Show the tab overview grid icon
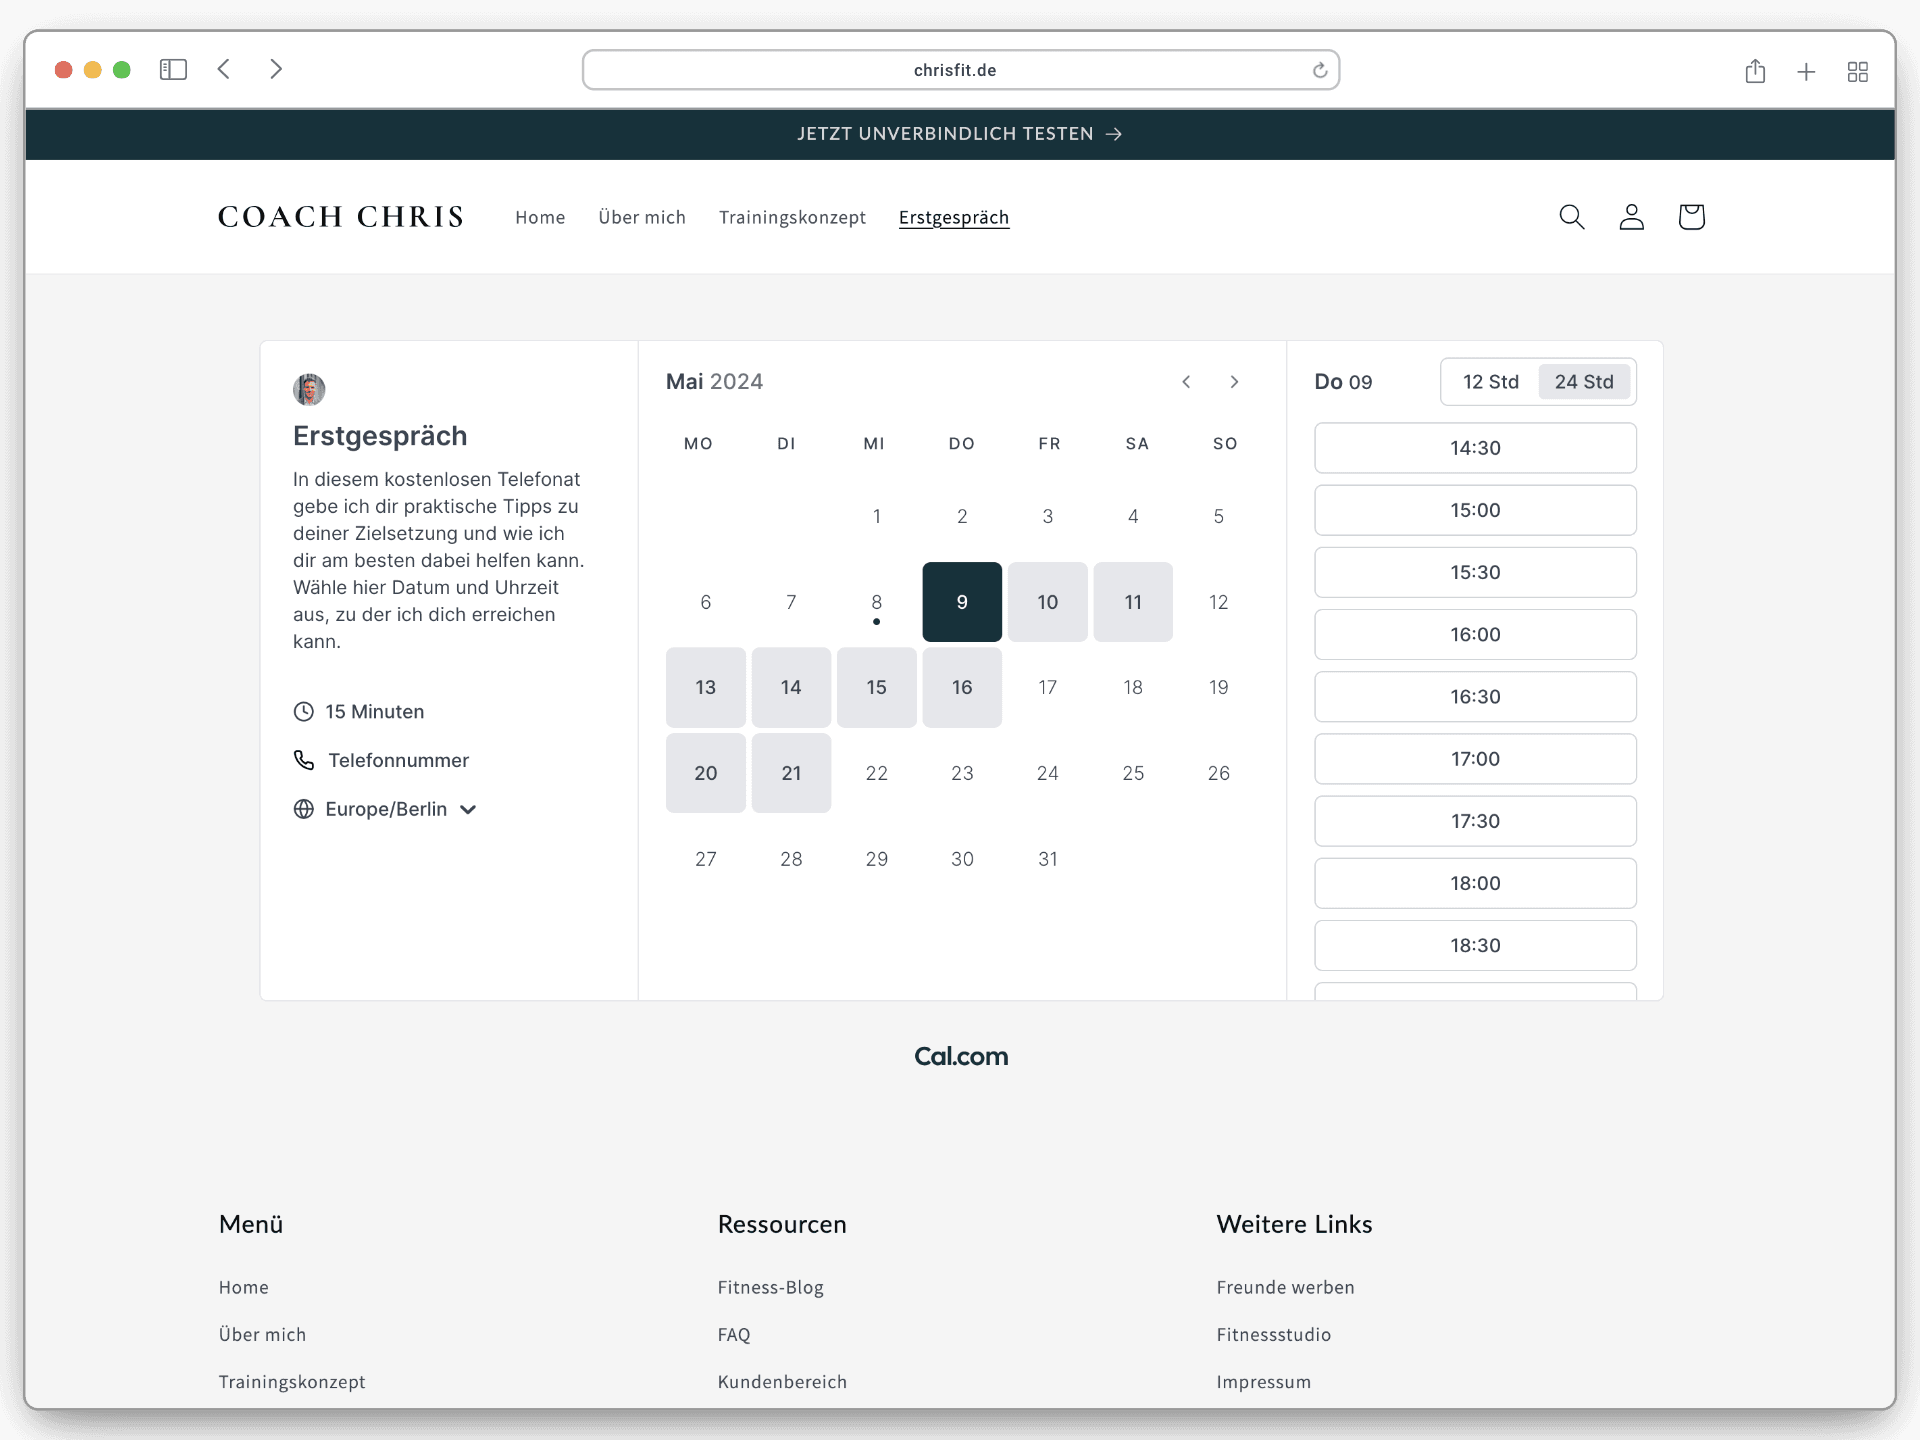Image resolution: width=1920 pixels, height=1440 pixels. (1858, 72)
